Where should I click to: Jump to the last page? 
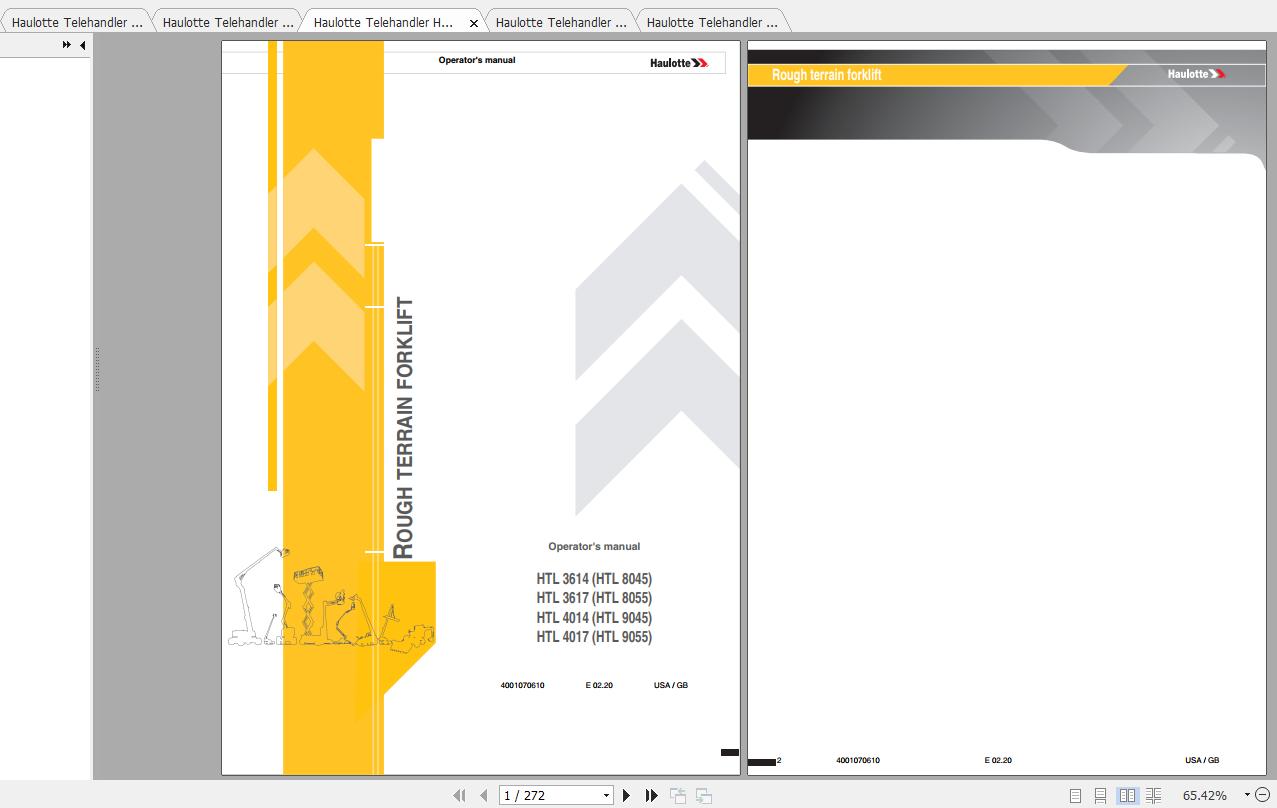point(652,796)
